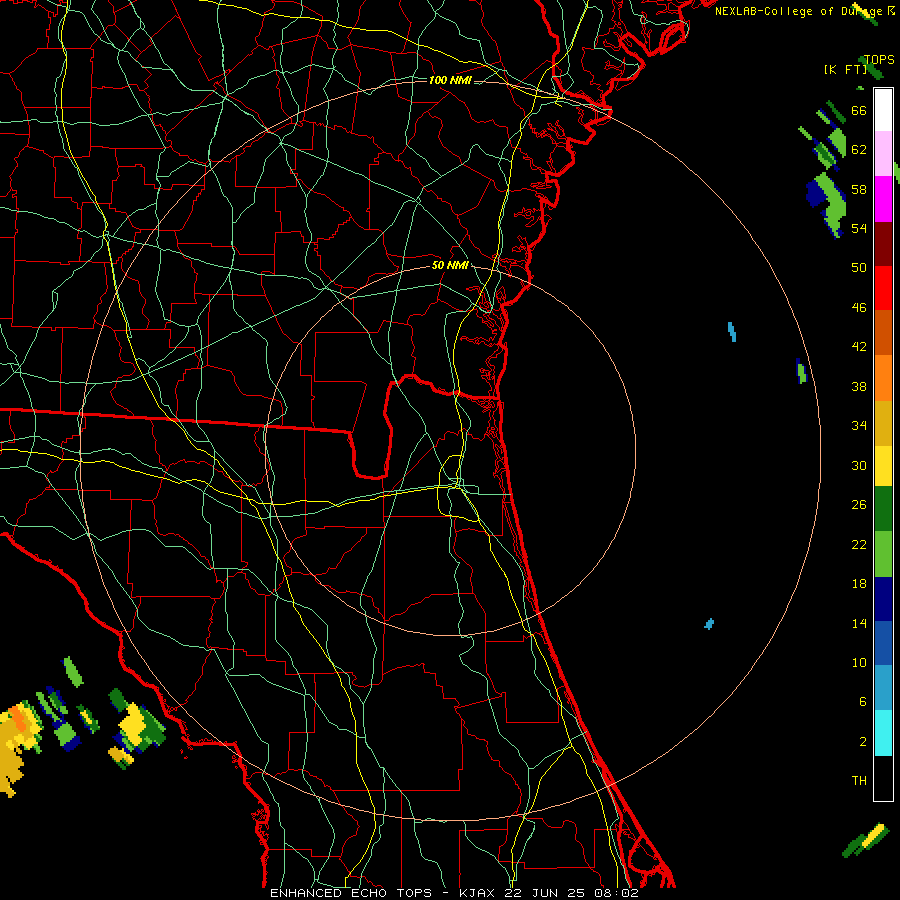Click the "6" legend value

862,701
